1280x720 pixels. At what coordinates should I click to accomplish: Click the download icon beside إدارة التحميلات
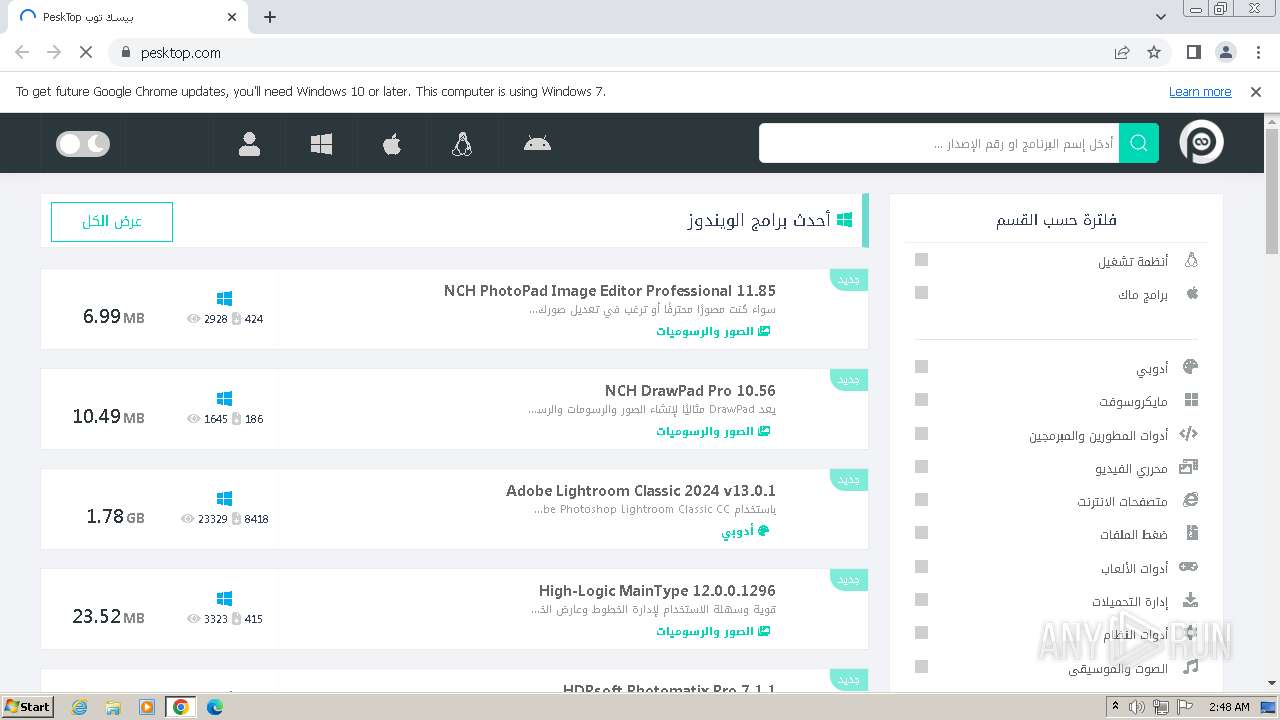1190,600
